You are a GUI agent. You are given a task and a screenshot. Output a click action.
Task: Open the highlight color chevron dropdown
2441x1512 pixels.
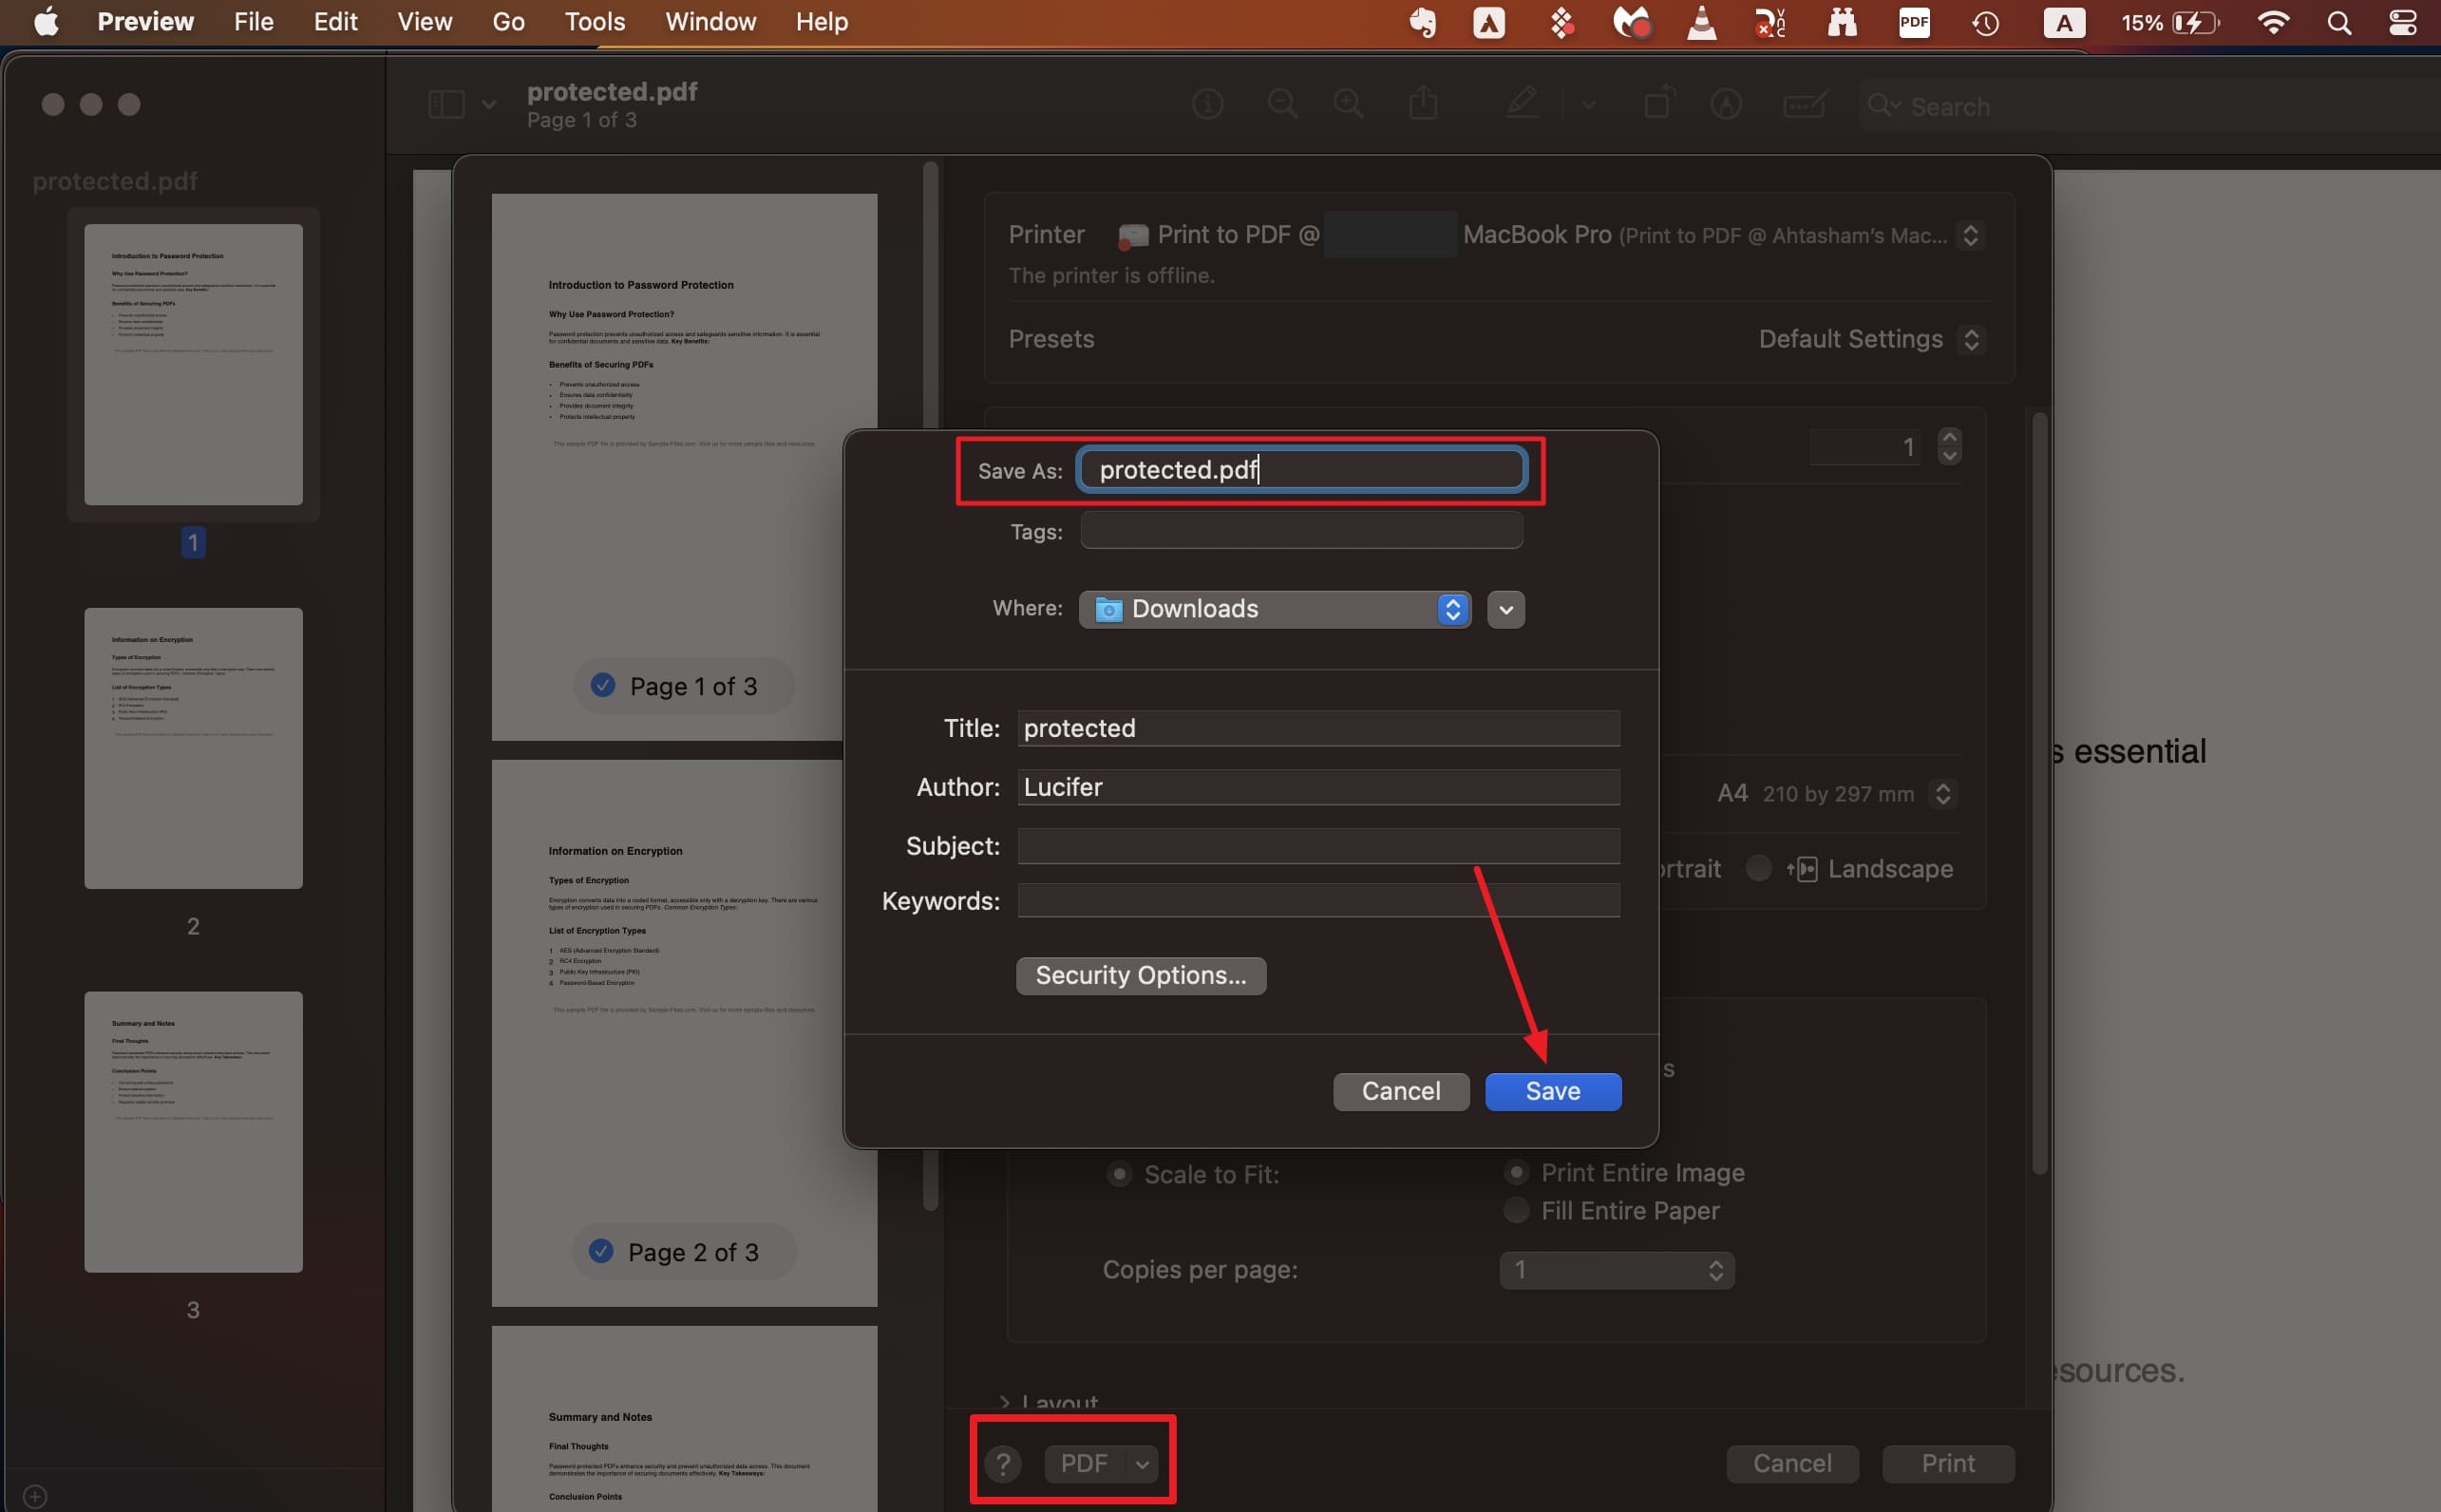1588,104
